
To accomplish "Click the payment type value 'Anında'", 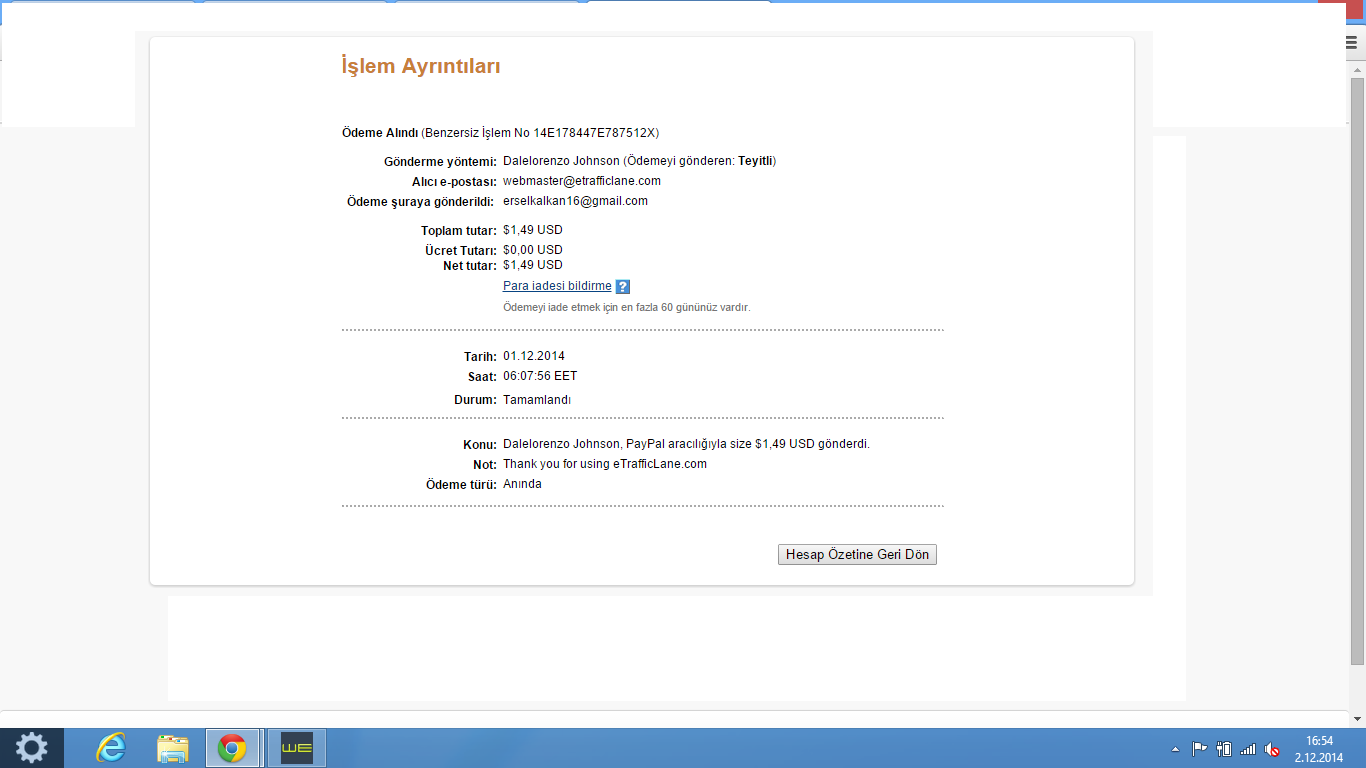I will (x=522, y=484).
